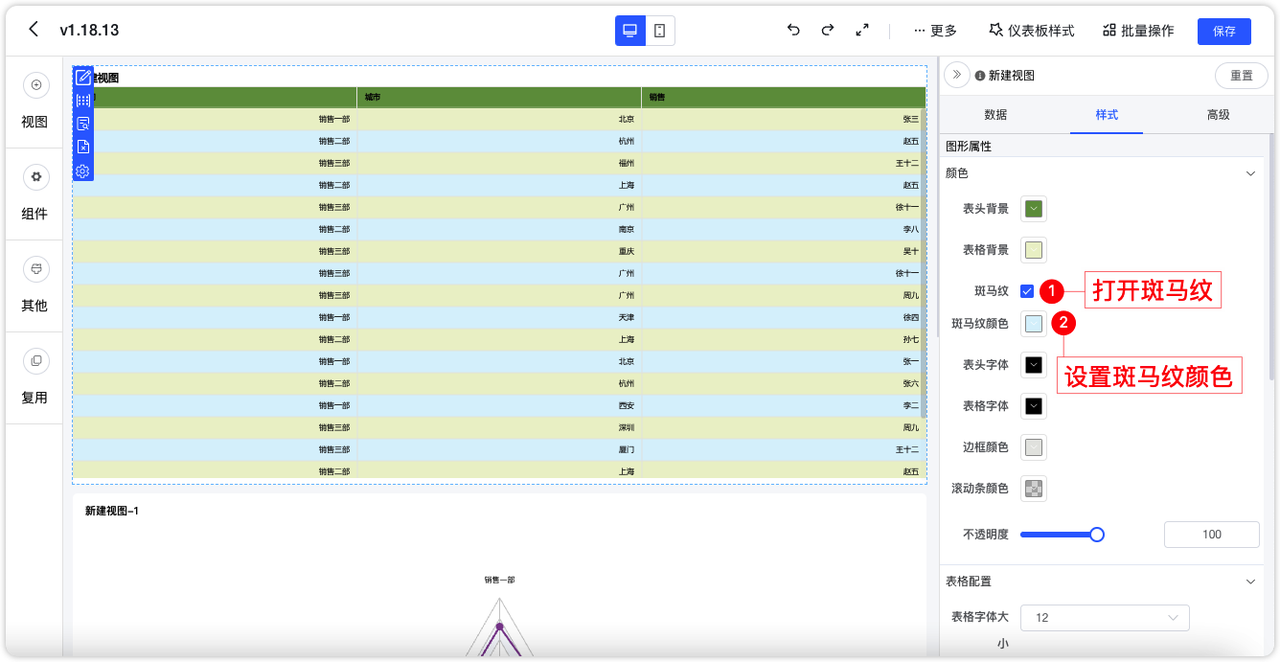Uncheck the 斑马纹 checkbox
This screenshot has width=1280, height=662.
pyautogui.click(x=1027, y=291)
